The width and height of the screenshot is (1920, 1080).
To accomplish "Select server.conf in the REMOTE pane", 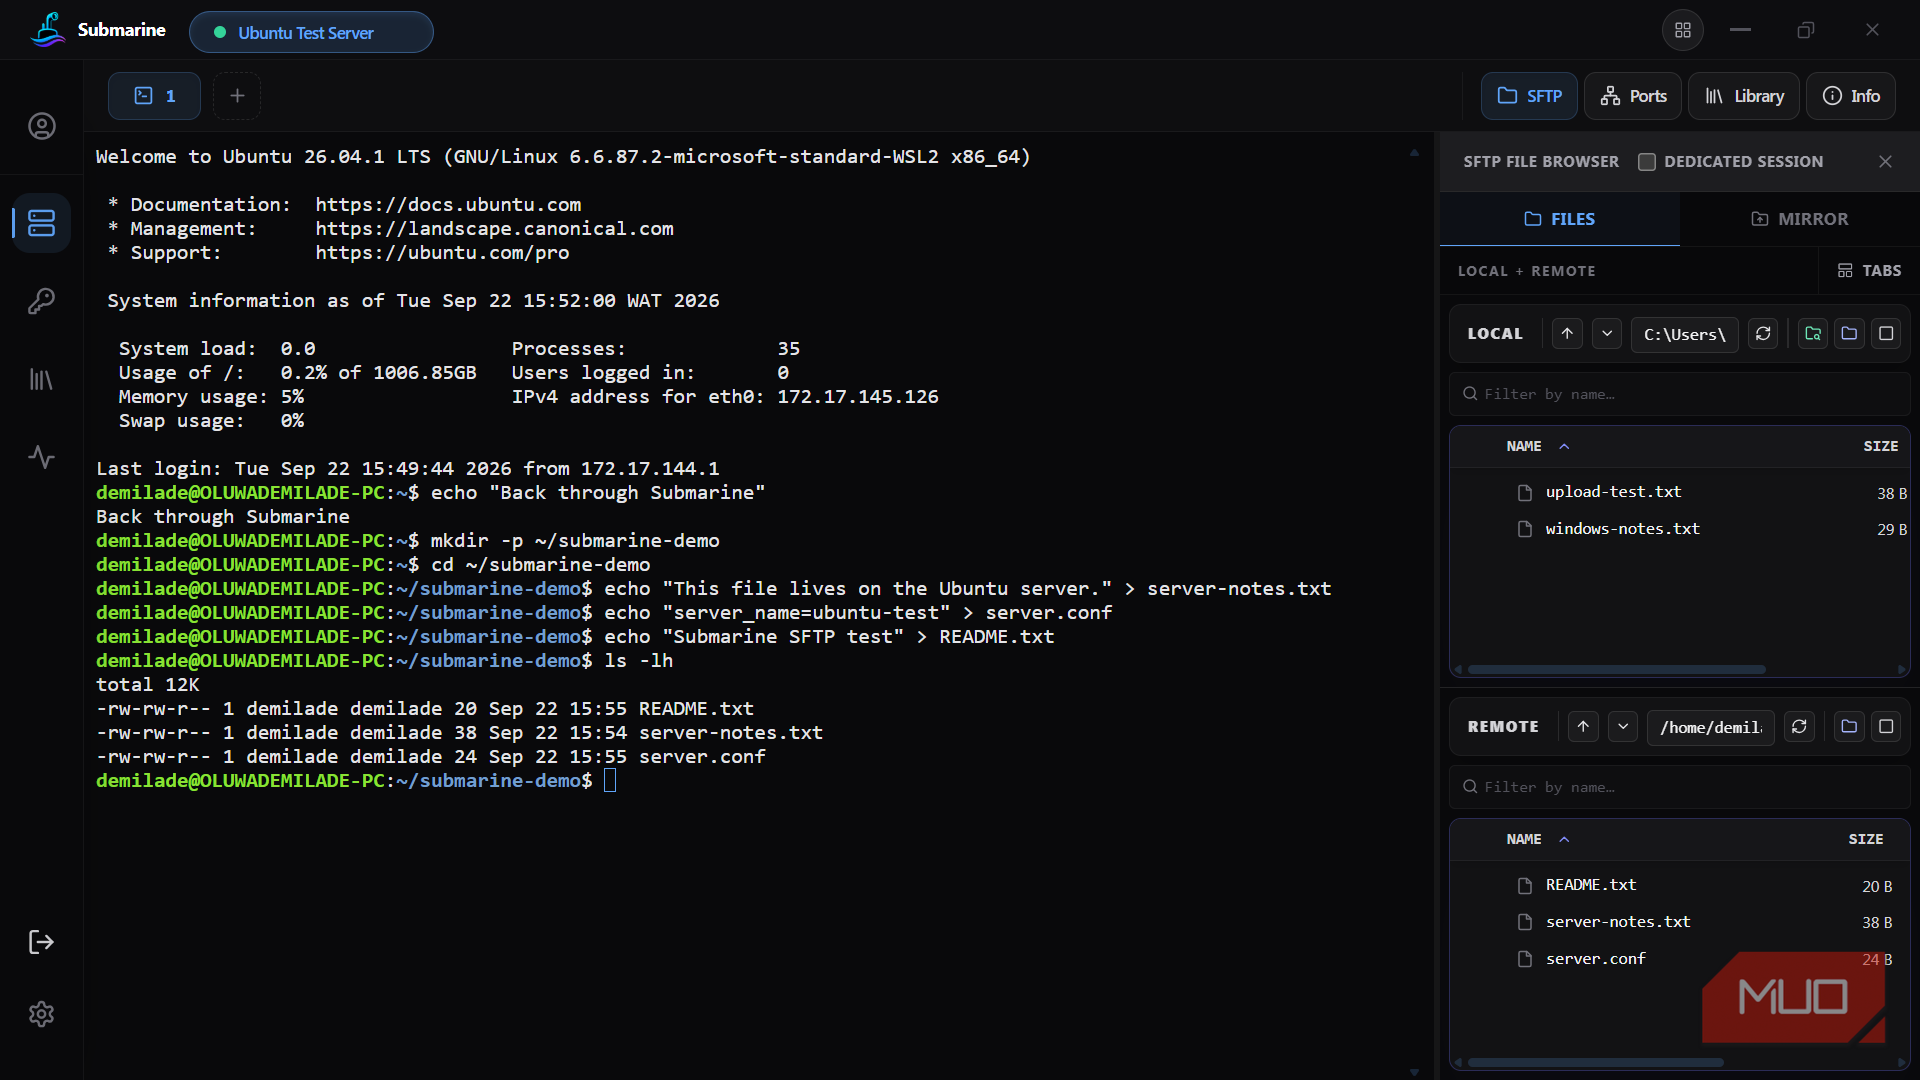I will click(x=1679, y=959).
